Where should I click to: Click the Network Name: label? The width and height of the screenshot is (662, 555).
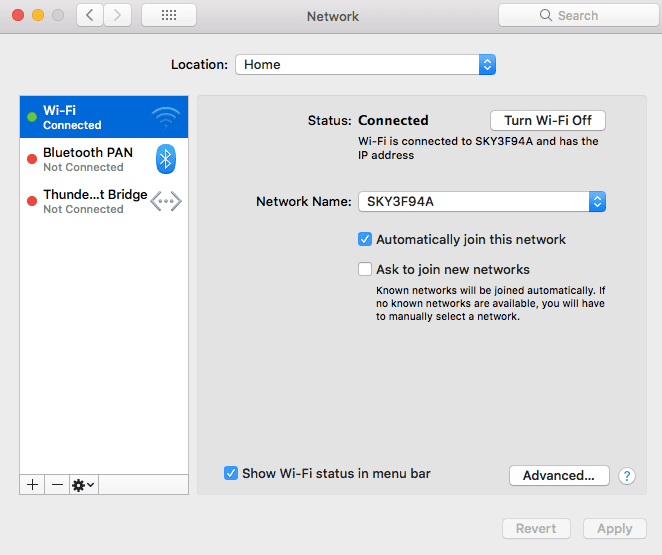[x=304, y=201]
